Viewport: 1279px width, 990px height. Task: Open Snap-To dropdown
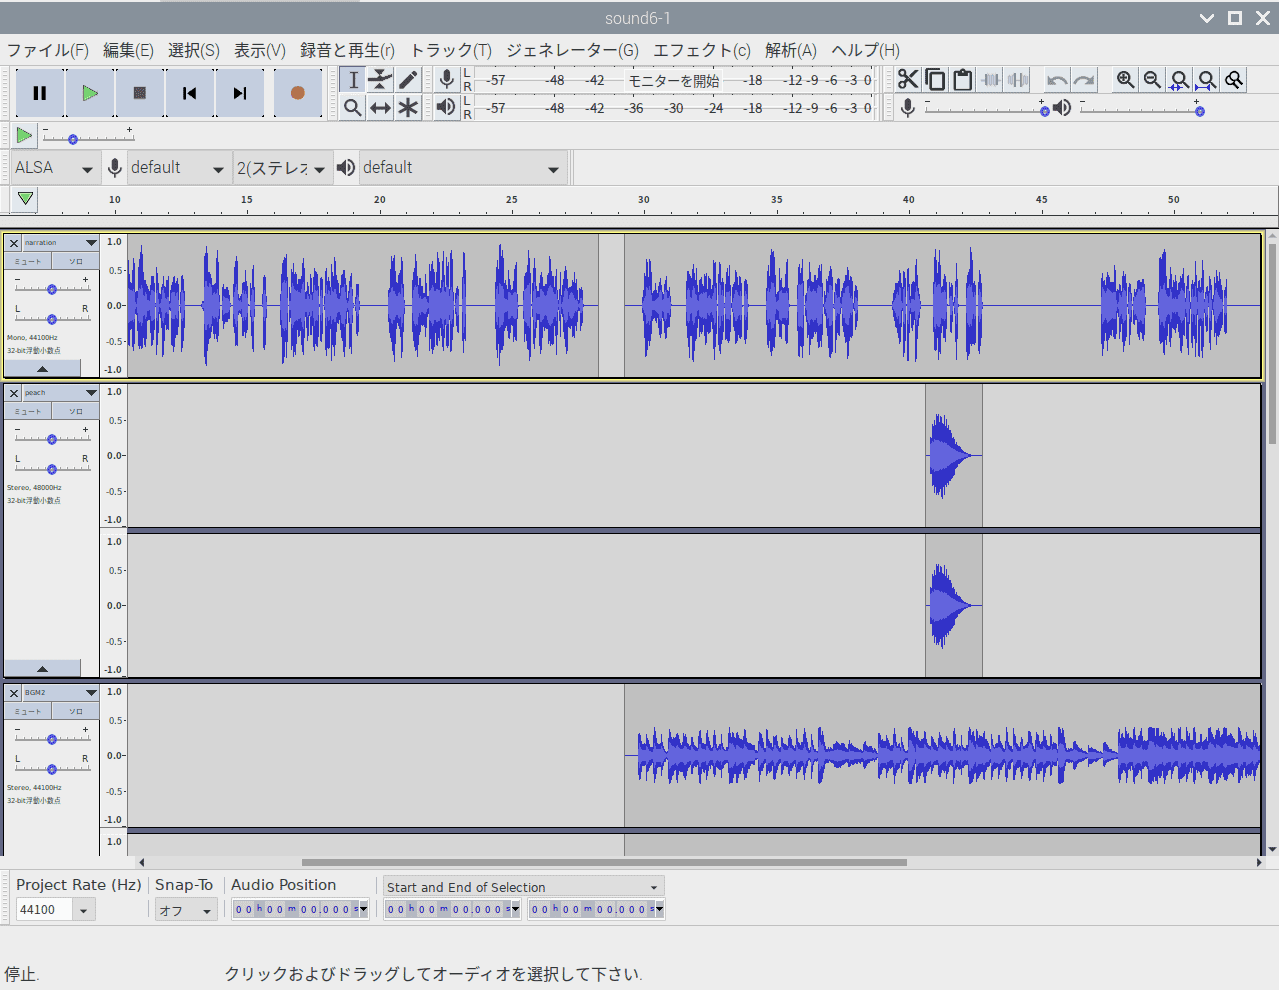(x=186, y=910)
